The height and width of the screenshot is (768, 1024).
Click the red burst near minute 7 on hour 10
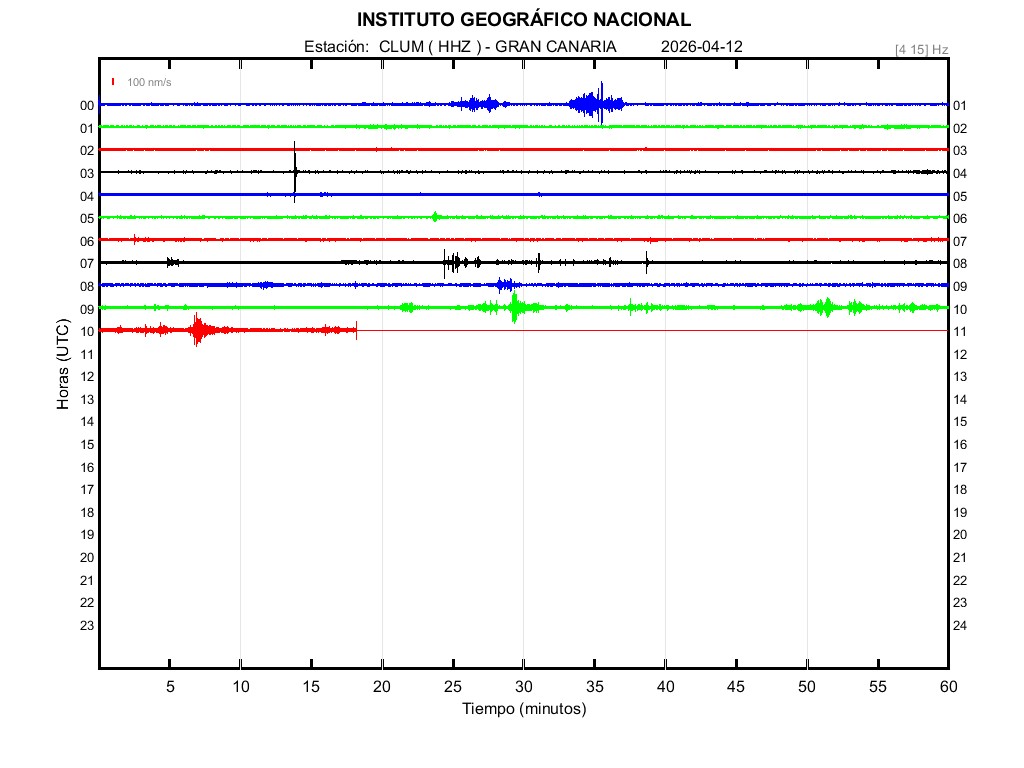[197, 329]
